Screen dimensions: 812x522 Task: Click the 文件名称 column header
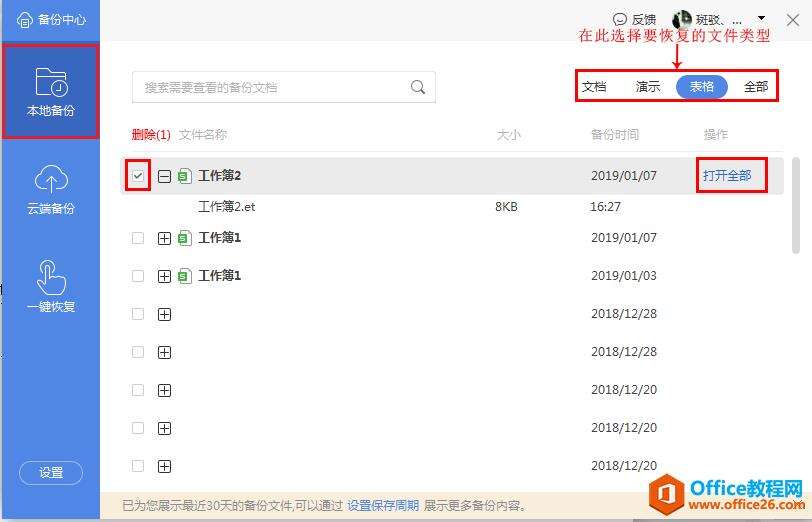[x=203, y=135]
